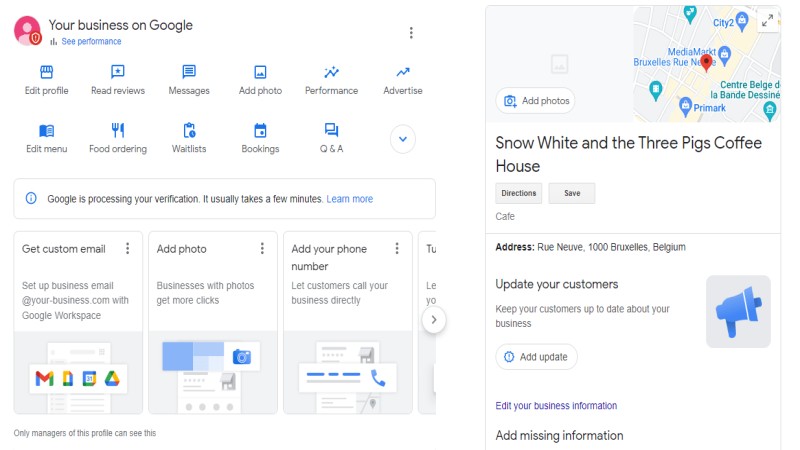Screen dimensions: 800x450
Task: Click Learn more about verification
Action: click(x=349, y=198)
